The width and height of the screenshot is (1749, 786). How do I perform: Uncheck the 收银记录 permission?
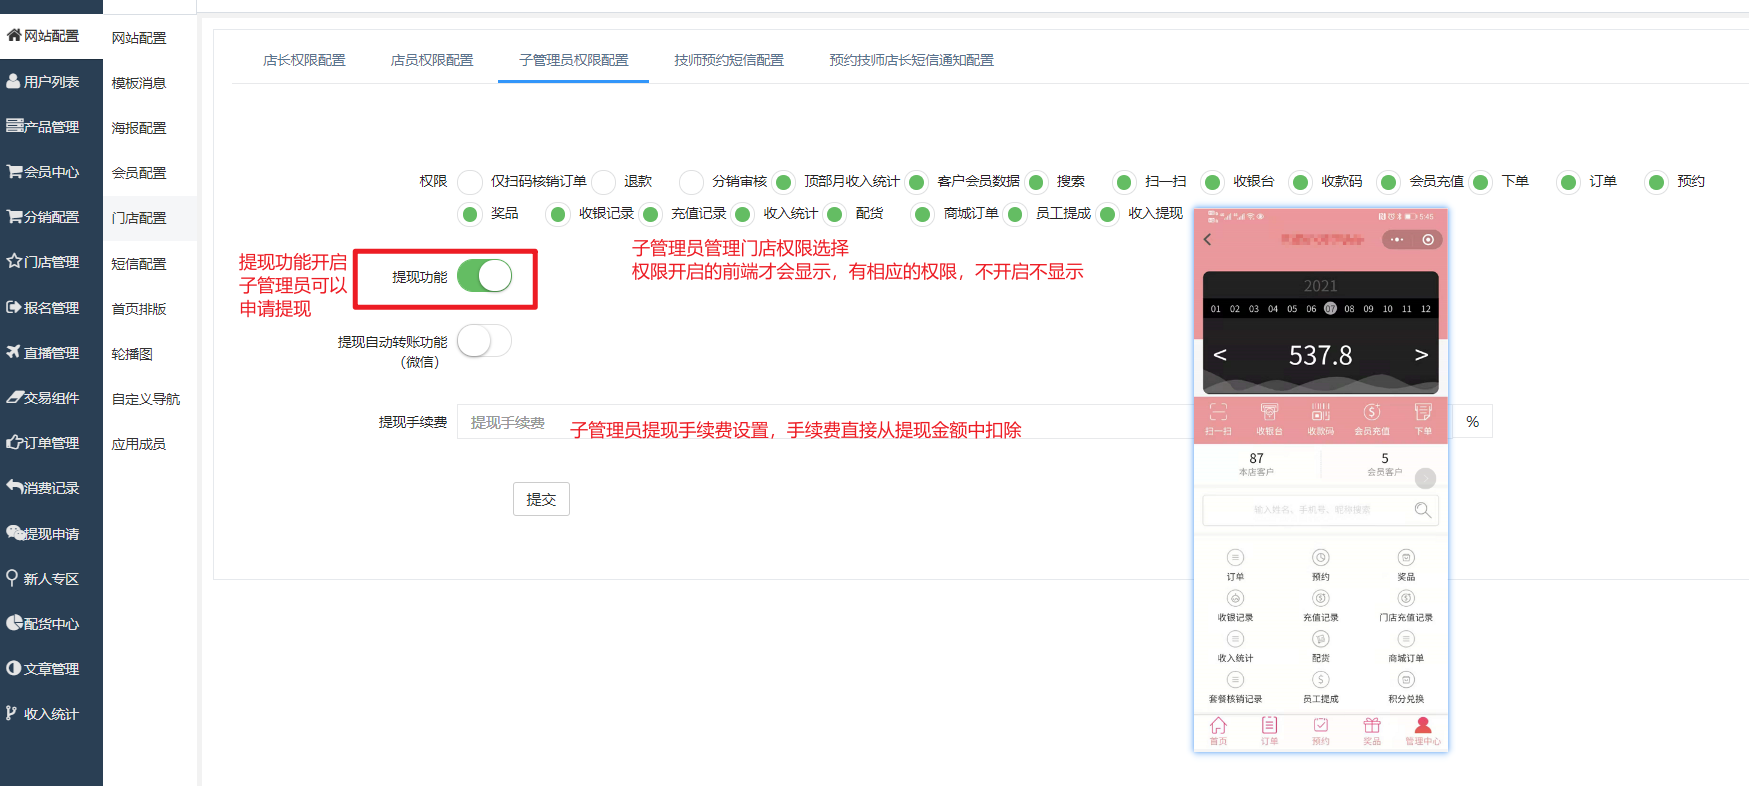click(558, 214)
